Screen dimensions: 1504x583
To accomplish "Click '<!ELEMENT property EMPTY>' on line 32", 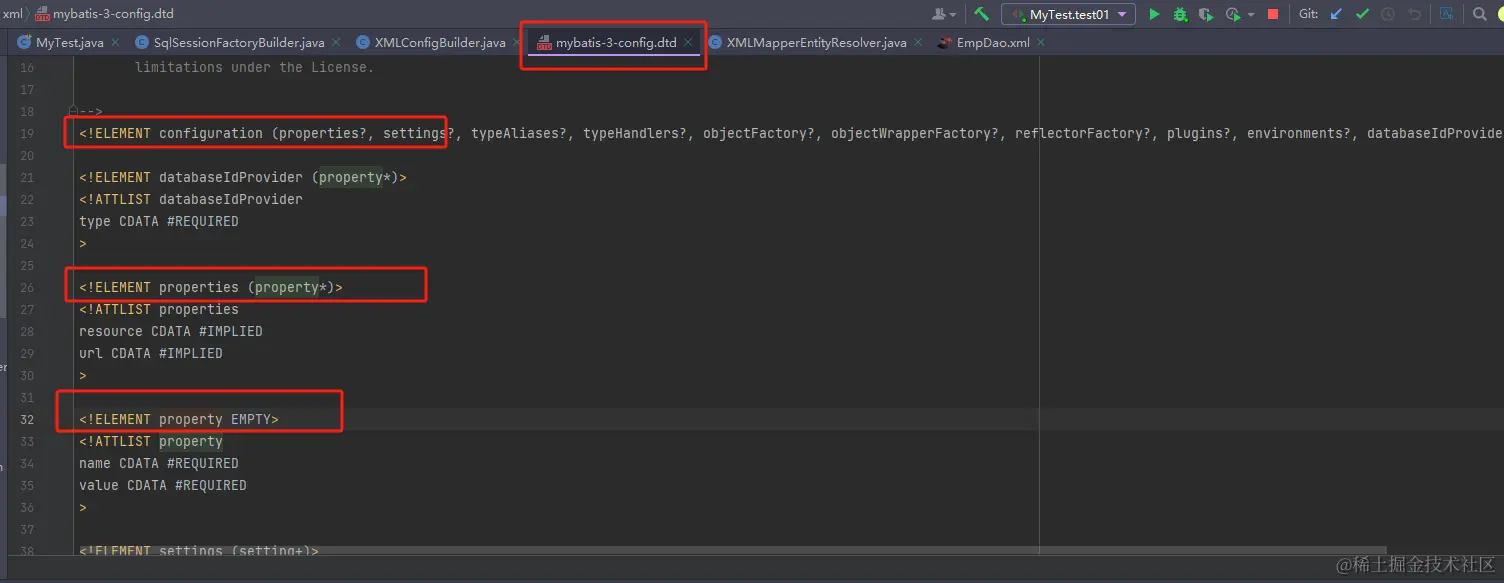I will (179, 419).
